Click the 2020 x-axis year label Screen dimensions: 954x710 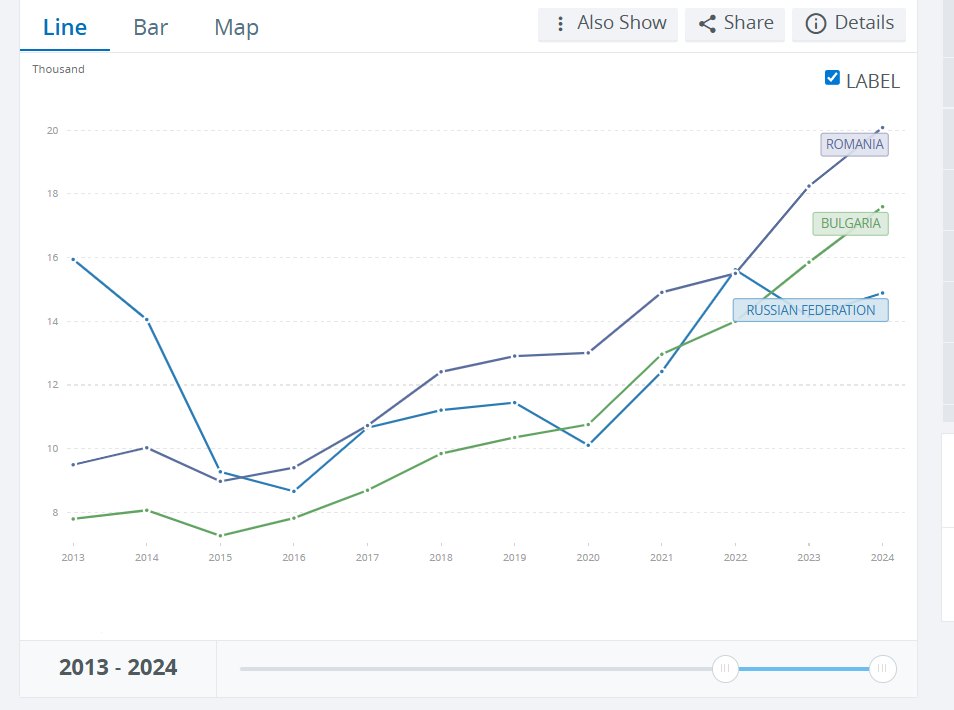point(588,557)
